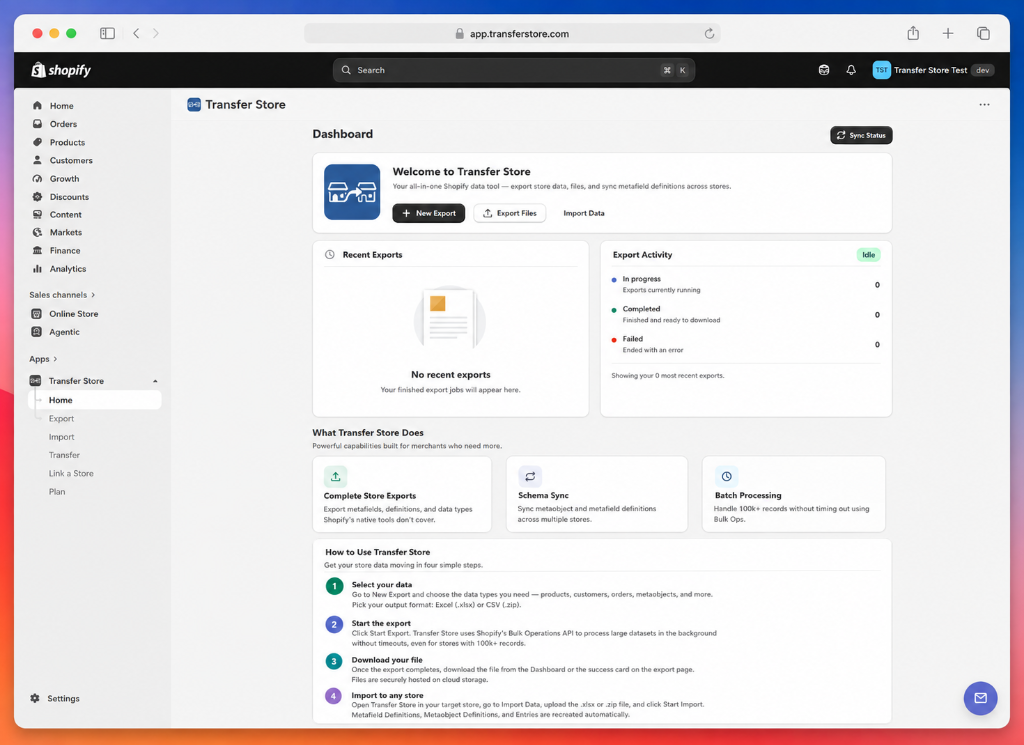
Task: Click the Transfer Store welcome logo image
Action: click(x=352, y=192)
